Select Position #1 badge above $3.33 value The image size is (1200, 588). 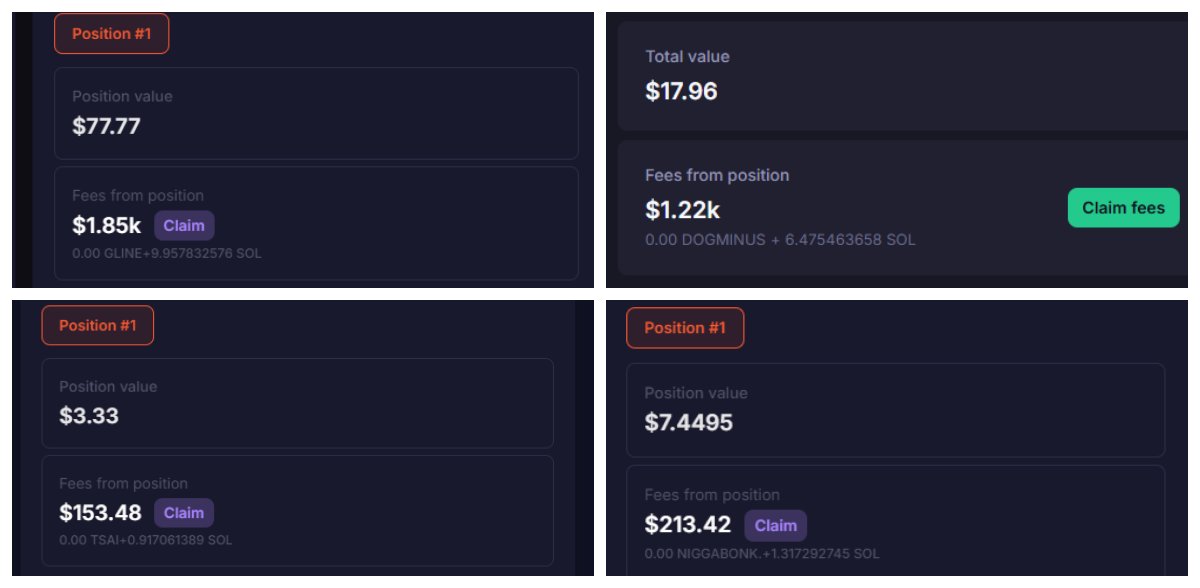pyautogui.click(x=98, y=325)
